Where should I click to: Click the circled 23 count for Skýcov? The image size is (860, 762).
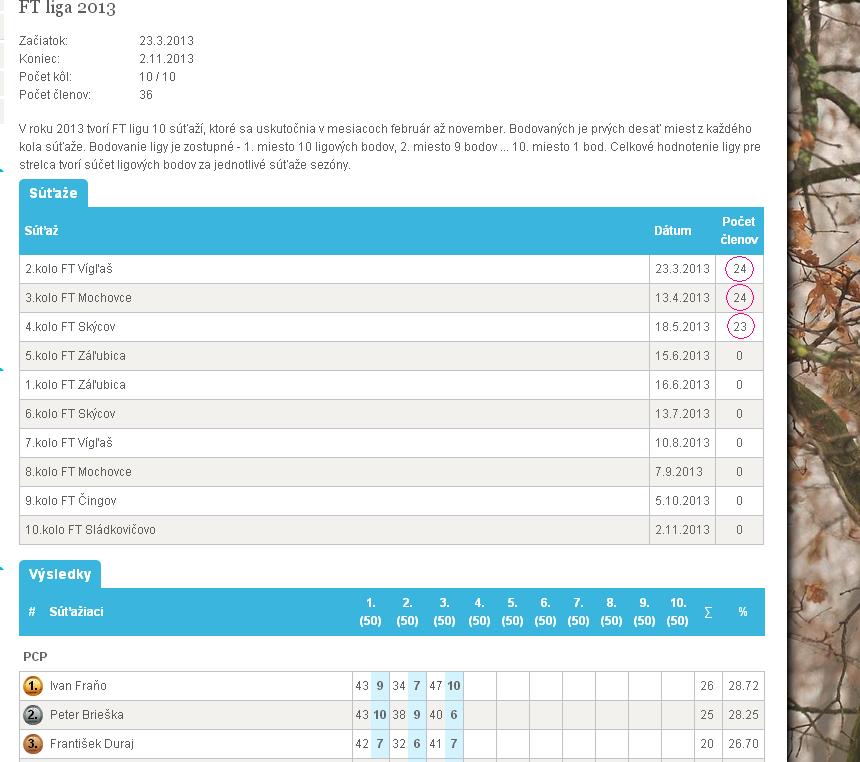click(x=739, y=327)
